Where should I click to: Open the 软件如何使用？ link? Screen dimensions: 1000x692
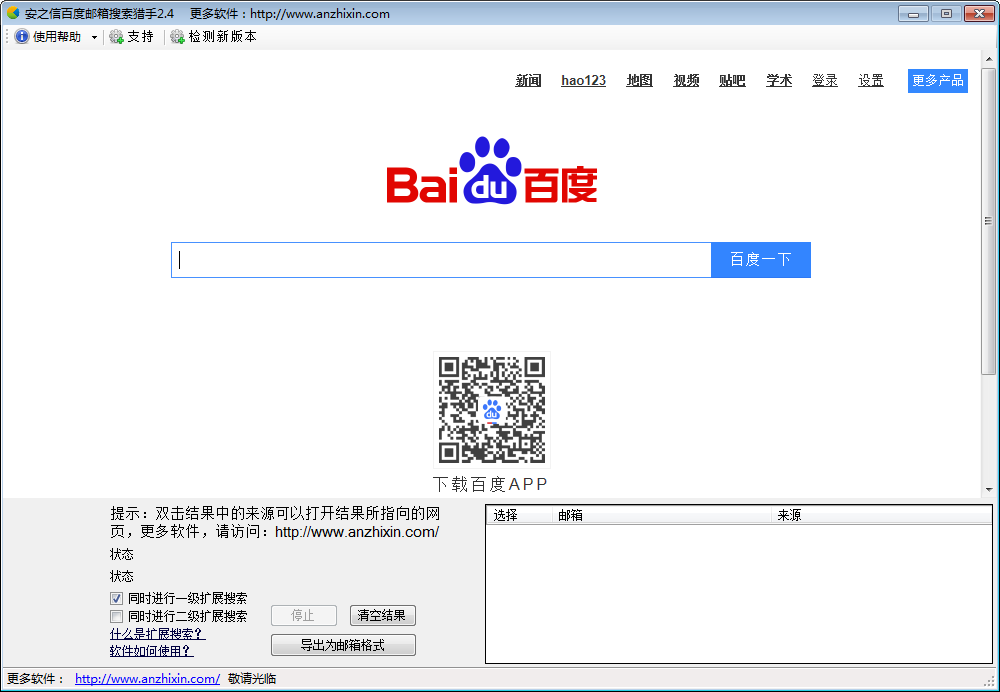151,651
